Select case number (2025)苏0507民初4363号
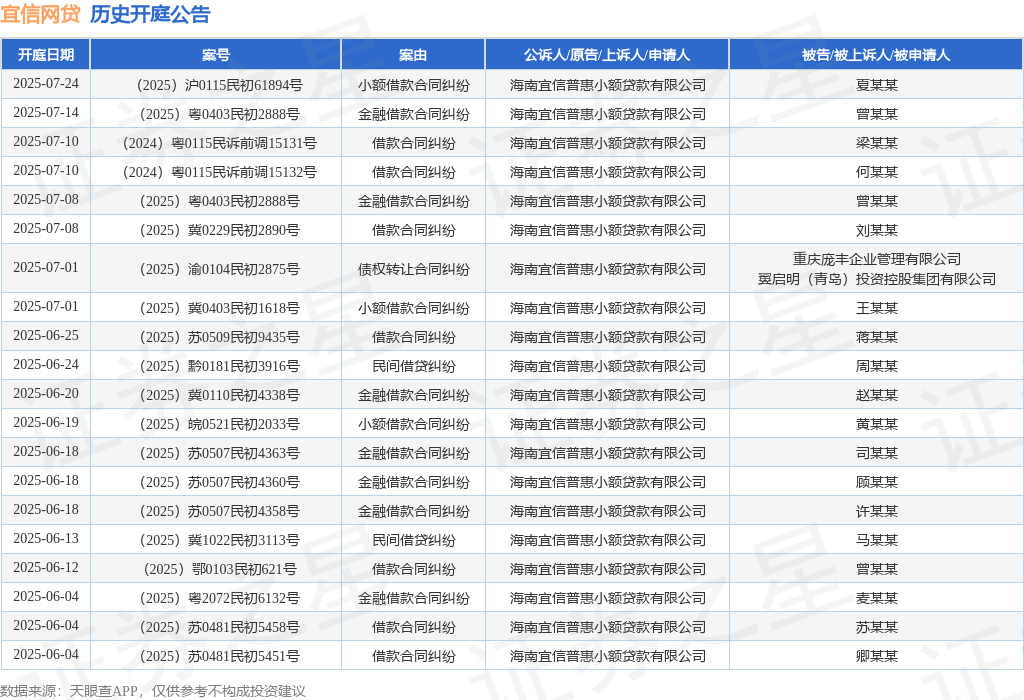1024x700 pixels. (x=219, y=453)
